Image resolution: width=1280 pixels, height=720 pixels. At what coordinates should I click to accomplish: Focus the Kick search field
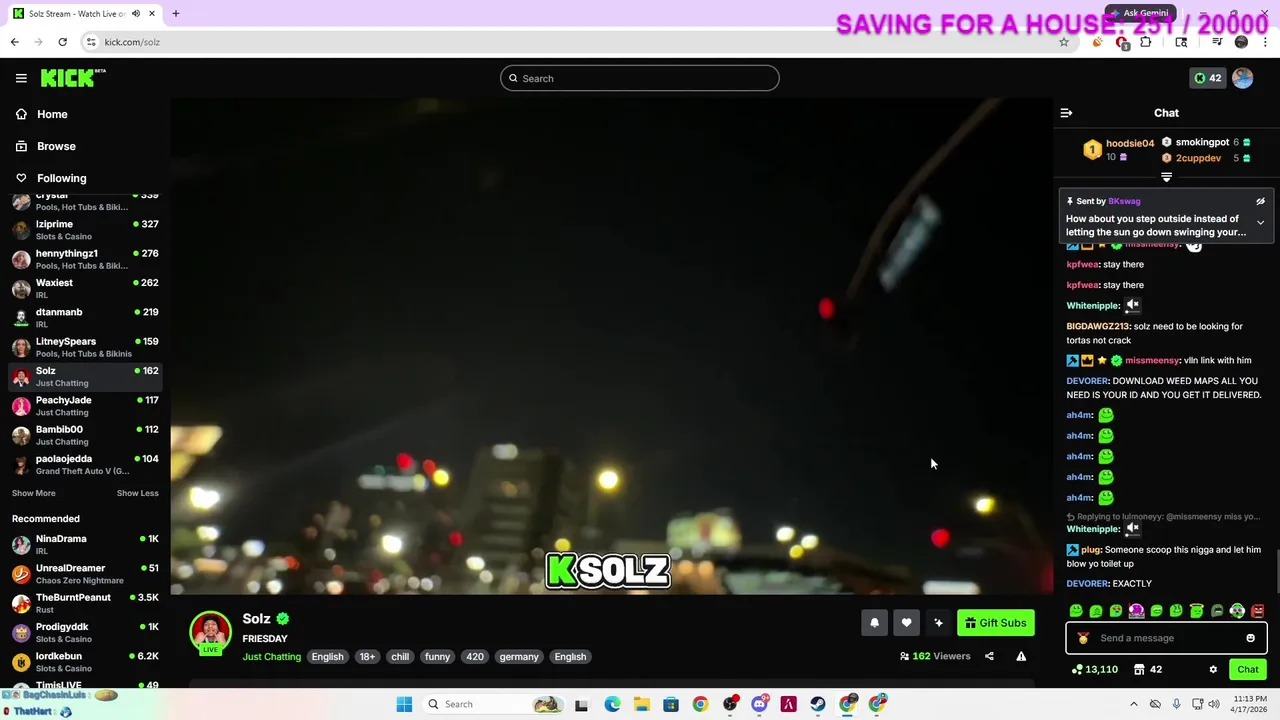[640, 78]
